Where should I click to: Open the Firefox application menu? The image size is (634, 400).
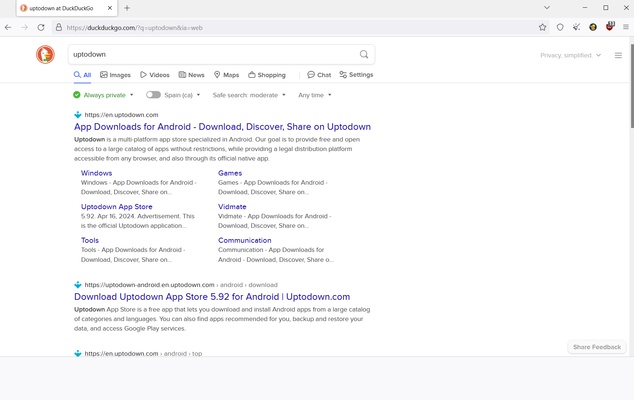(x=626, y=28)
